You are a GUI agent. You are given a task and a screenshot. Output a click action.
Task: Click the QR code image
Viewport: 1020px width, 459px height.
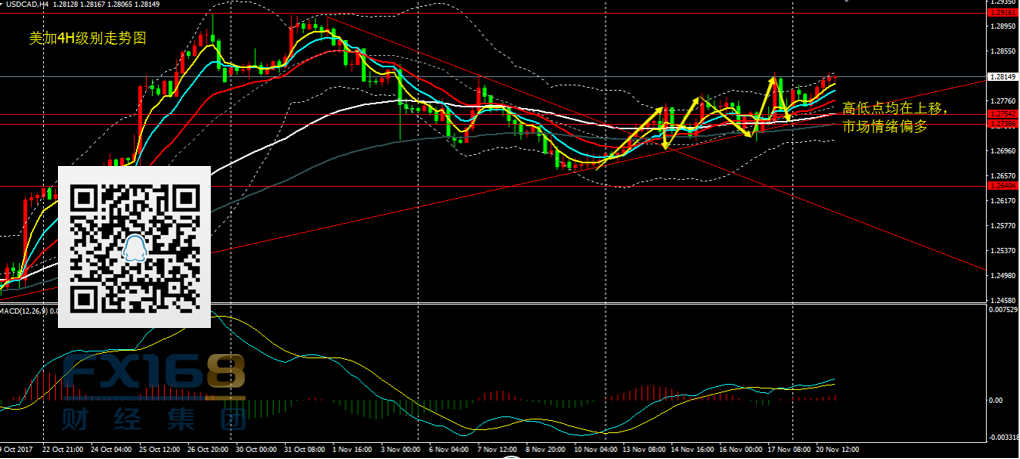coord(135,246)
